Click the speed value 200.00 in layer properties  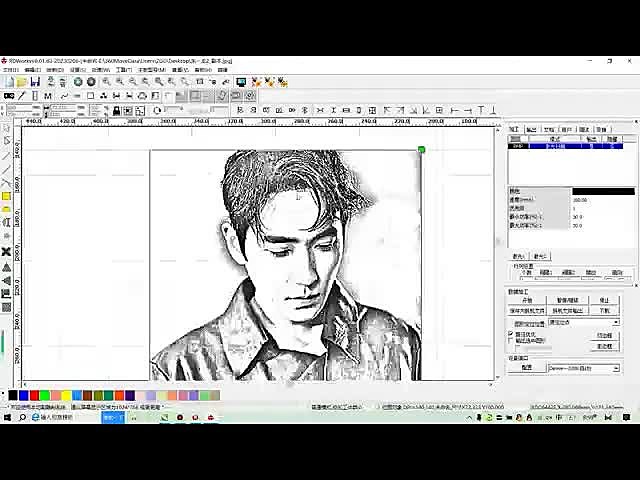(x=580, y=200)
